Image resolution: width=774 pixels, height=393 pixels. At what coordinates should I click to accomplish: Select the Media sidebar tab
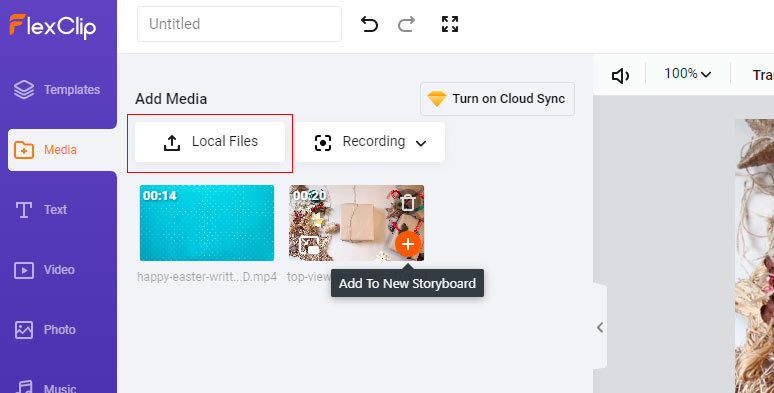click(x=62, y=150)
